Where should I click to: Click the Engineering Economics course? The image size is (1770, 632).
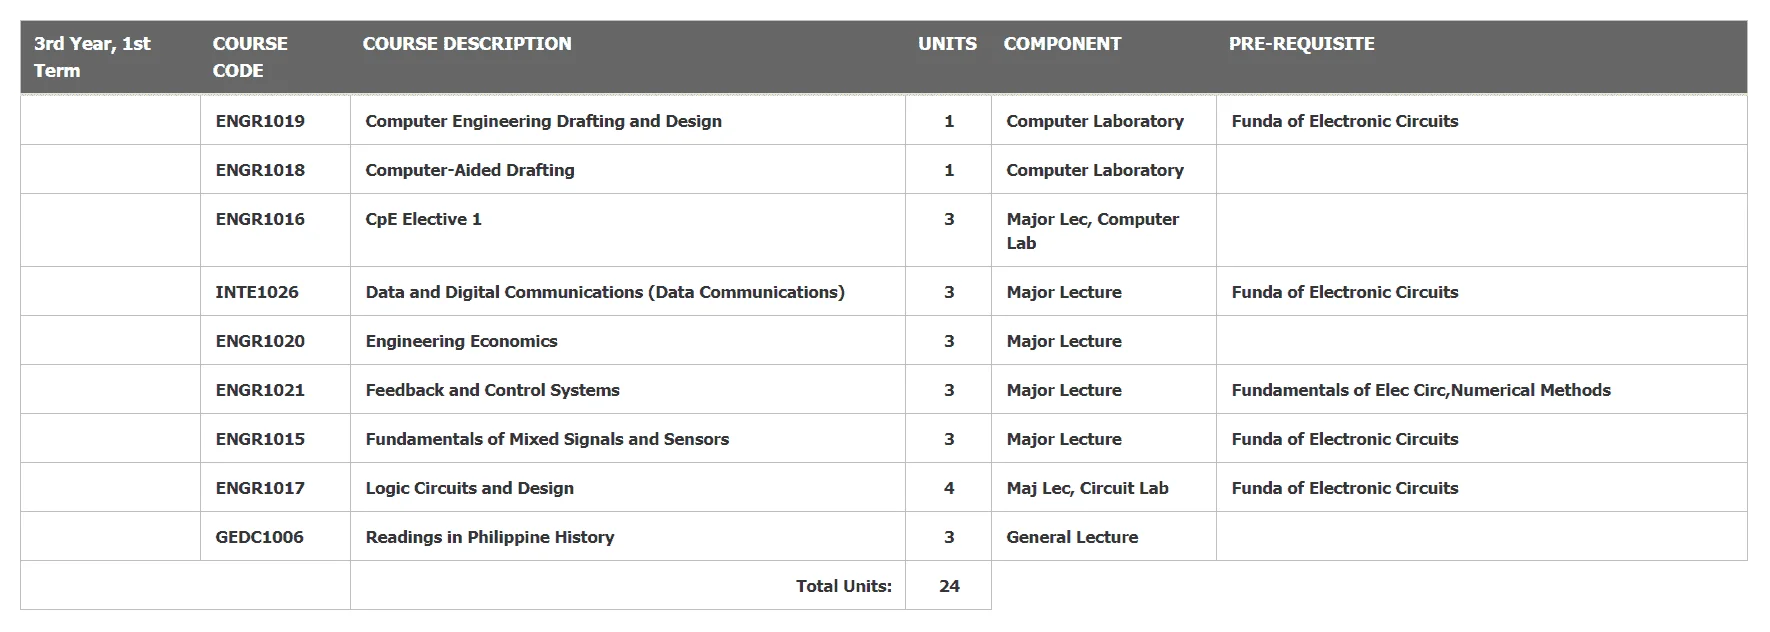click(x=461, y=341)
